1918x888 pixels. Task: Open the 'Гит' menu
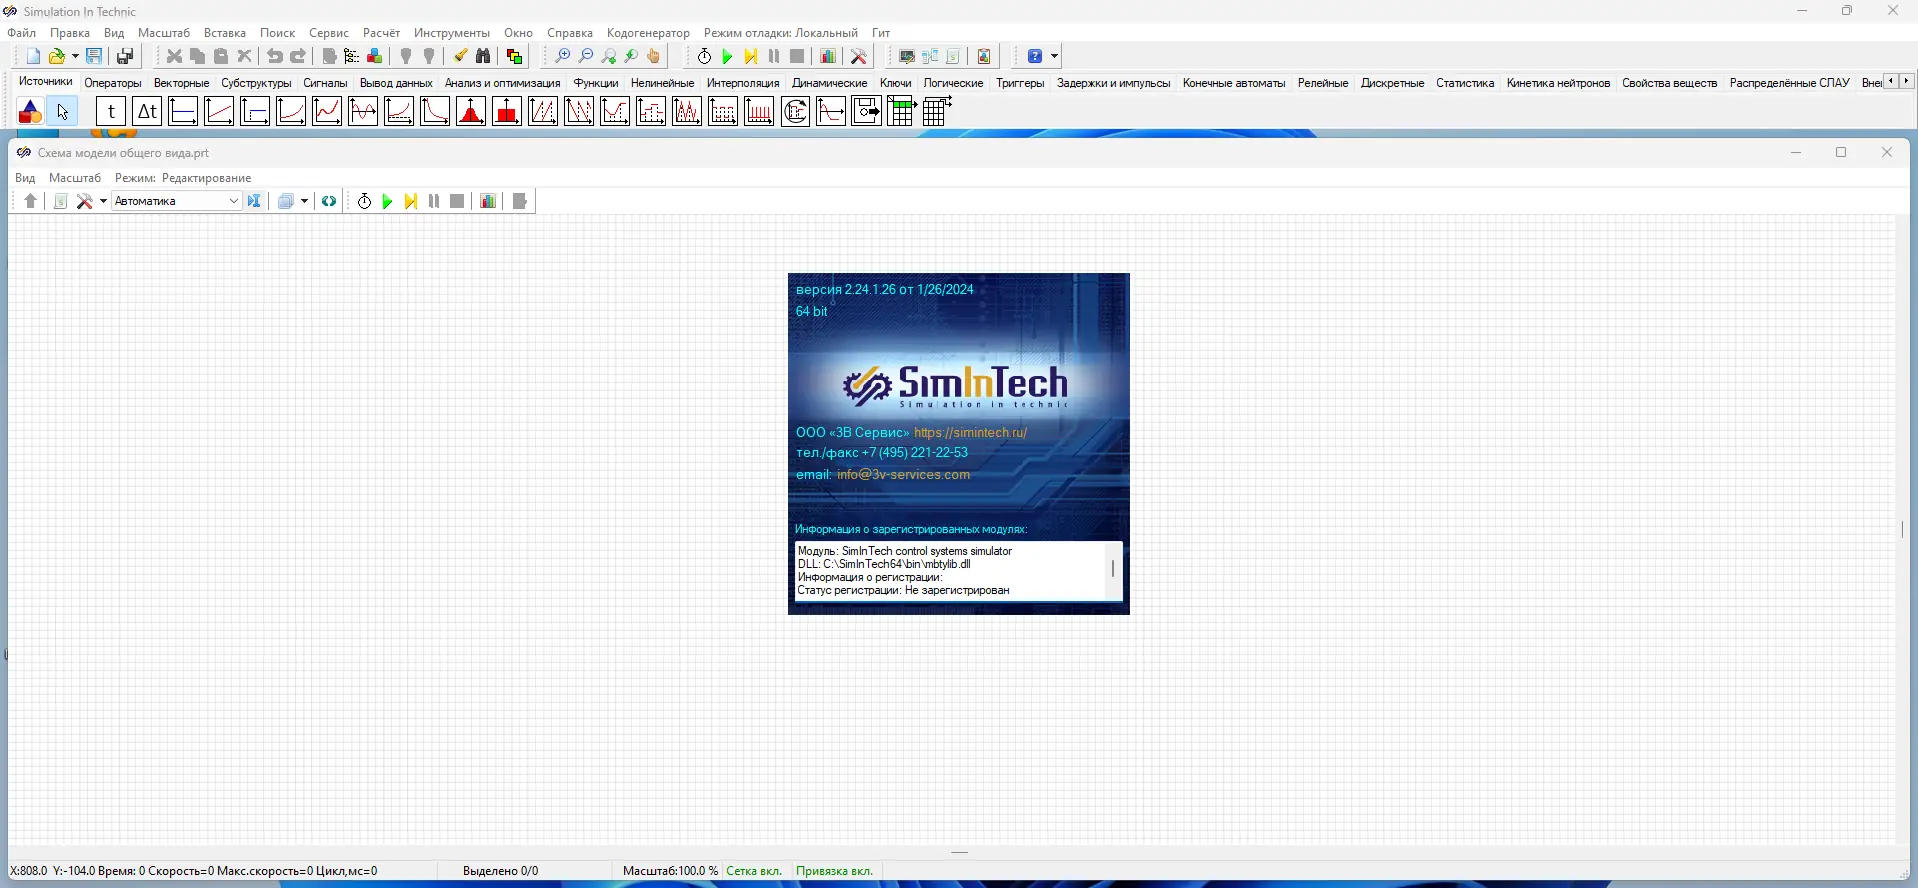click(880, 33)
